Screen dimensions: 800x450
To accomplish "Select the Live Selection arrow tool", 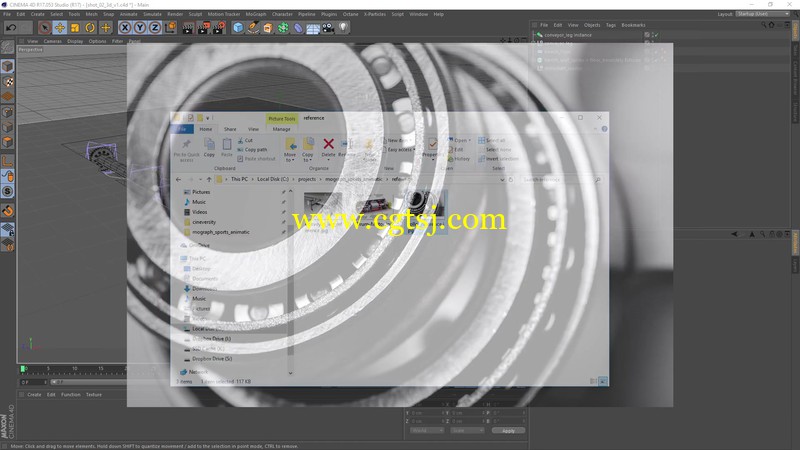I will click(44, 28).
